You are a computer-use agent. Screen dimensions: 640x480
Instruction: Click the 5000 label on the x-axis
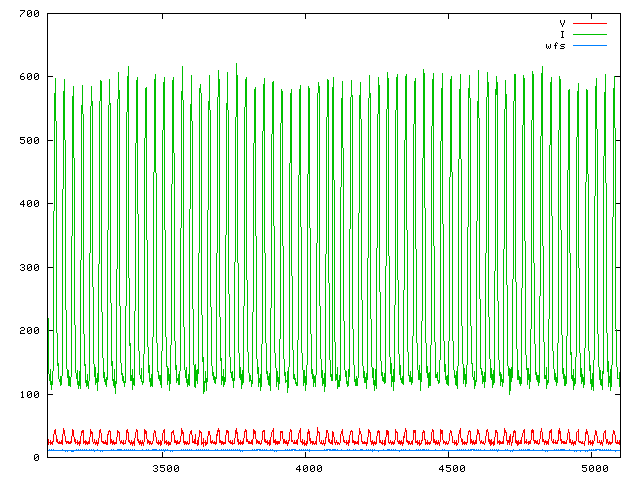(594, 468)
